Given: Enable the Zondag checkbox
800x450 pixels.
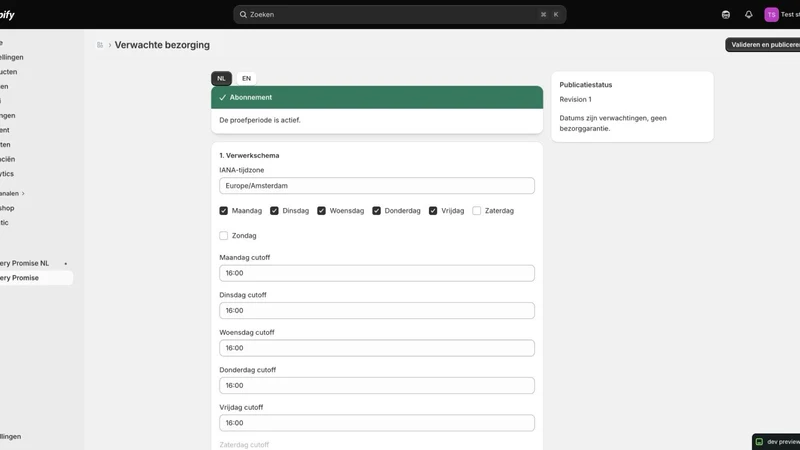Looking at the screenshot, I should (223, 236).
